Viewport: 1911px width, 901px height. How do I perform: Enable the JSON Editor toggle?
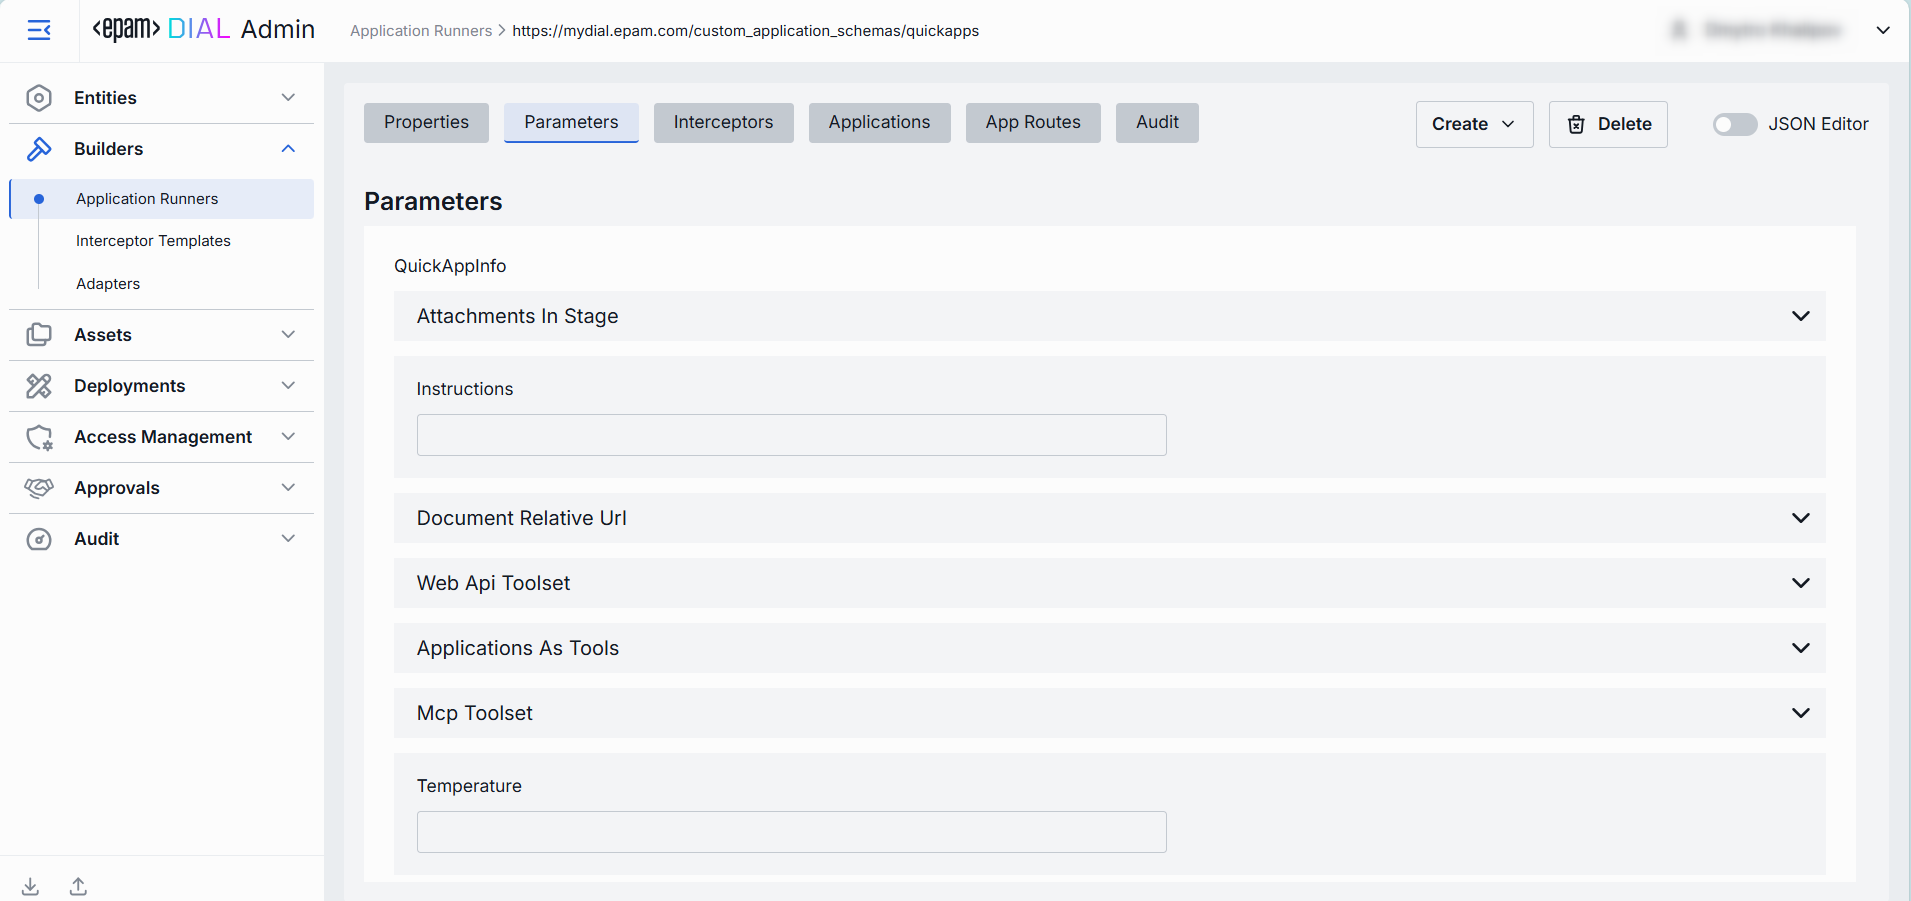coord(1734,124)
